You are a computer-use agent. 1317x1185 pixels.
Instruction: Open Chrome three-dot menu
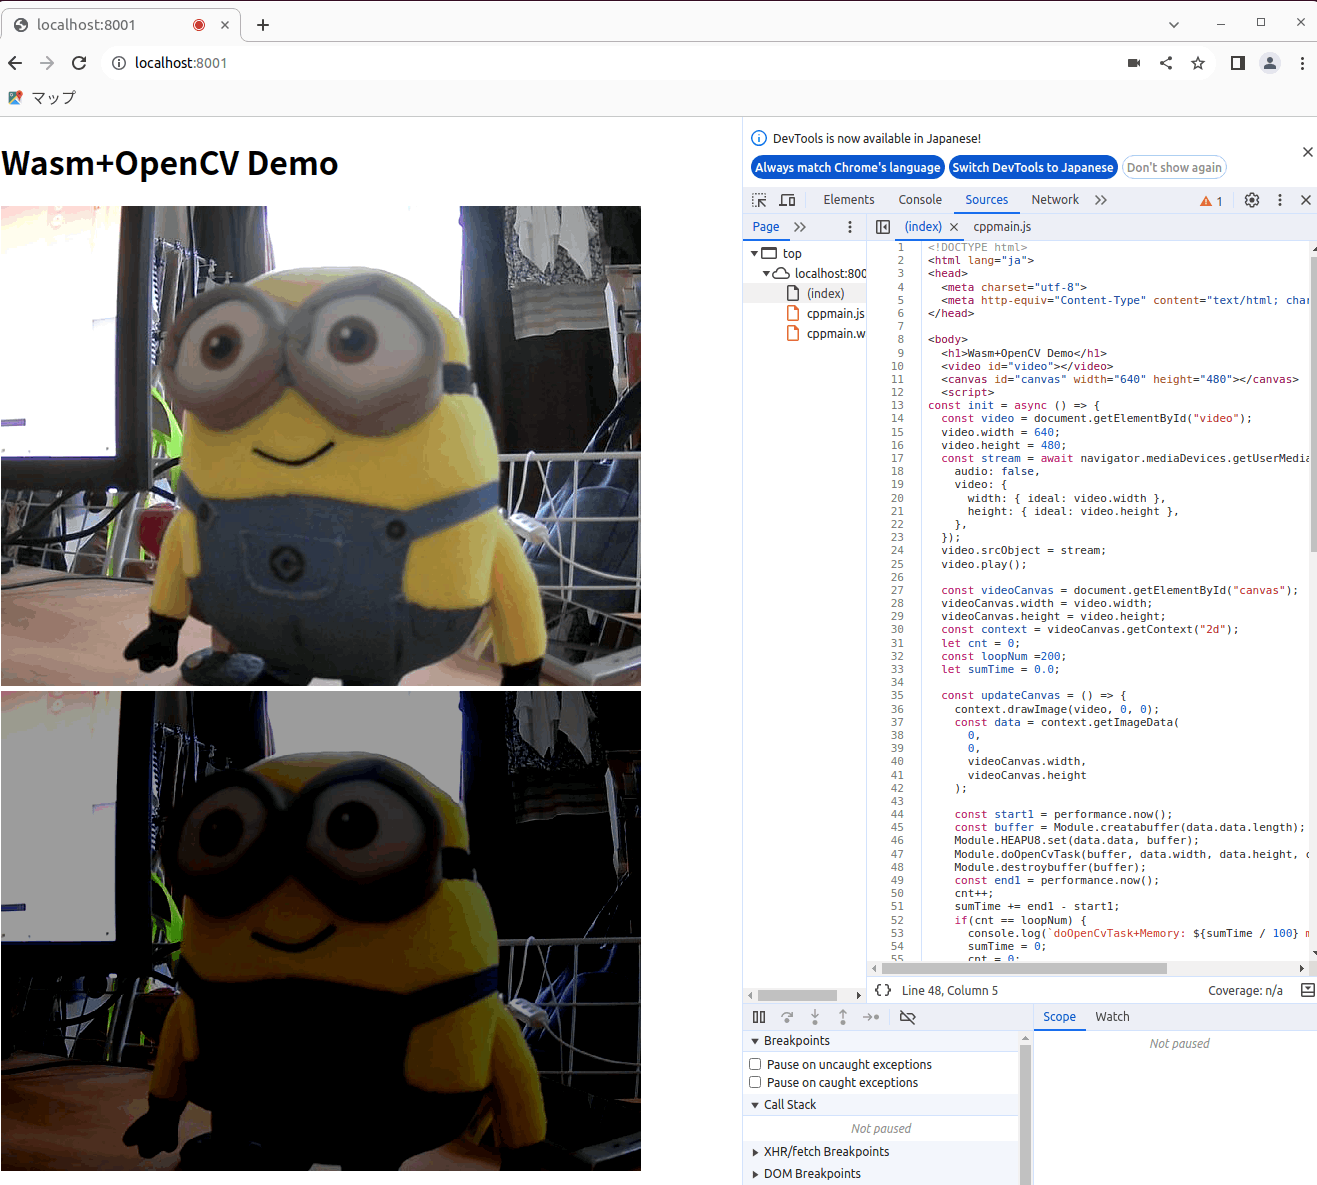(x=1302, y=63)
